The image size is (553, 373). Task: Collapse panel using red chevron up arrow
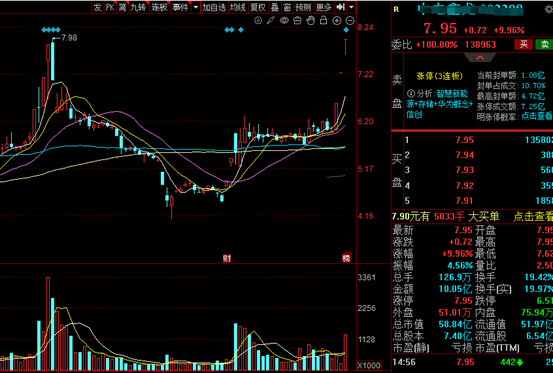click(480, 57)
